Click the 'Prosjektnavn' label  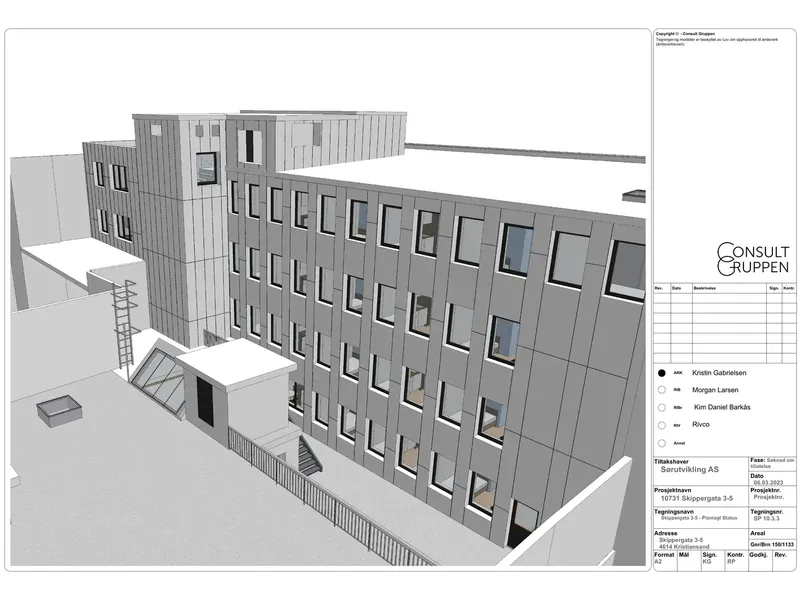673,490
